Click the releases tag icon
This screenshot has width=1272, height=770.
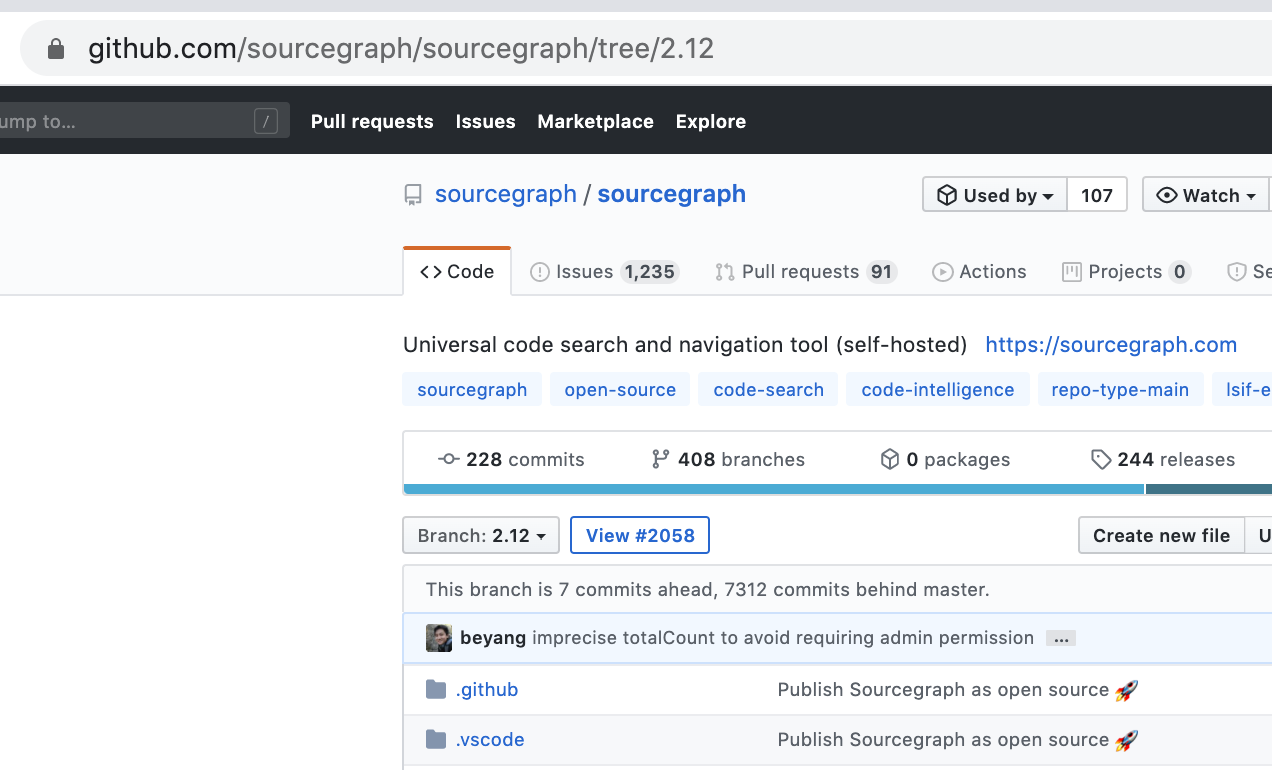[1101, 459]
